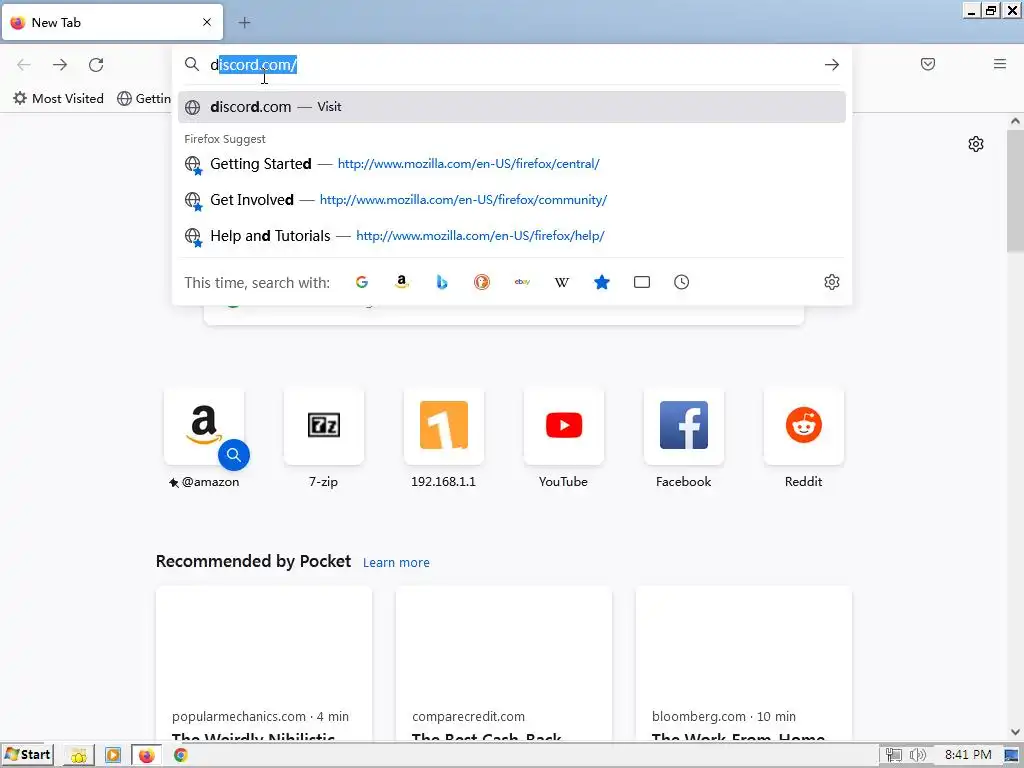Click the forward navigation arrow
Screen dimensions: 1024x768
click(x=60, y=65)
